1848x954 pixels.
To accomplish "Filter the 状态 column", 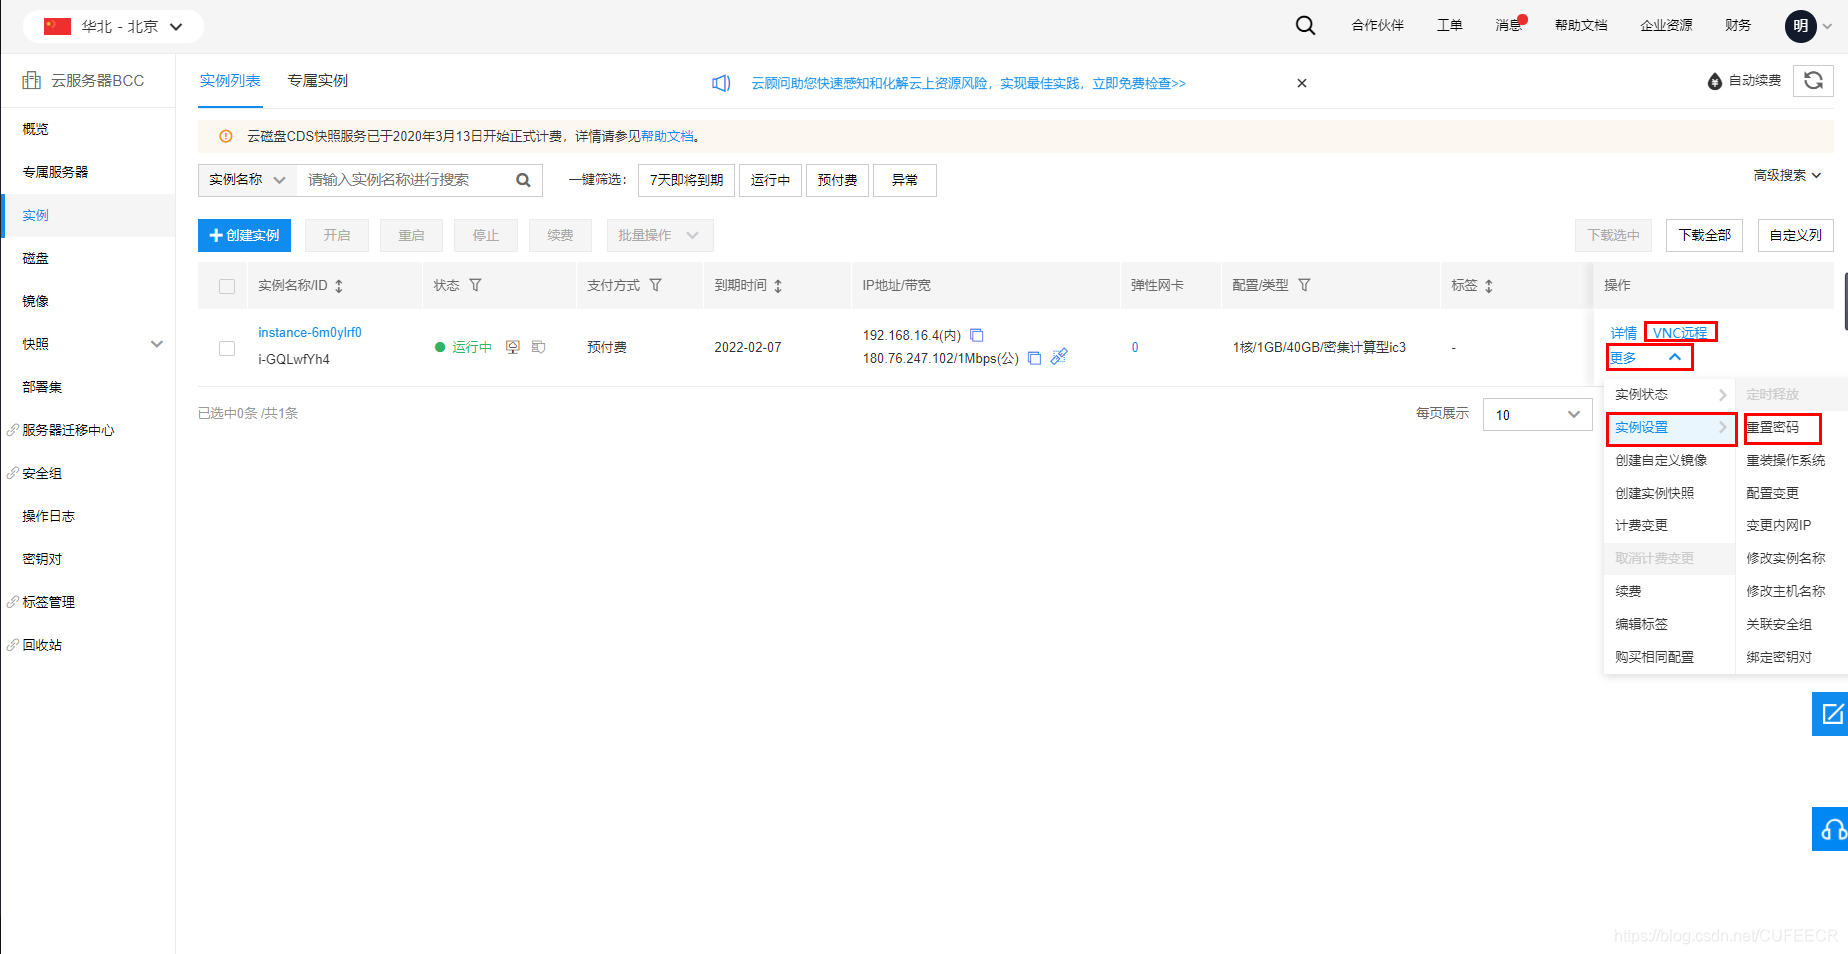I will point(476,285).
